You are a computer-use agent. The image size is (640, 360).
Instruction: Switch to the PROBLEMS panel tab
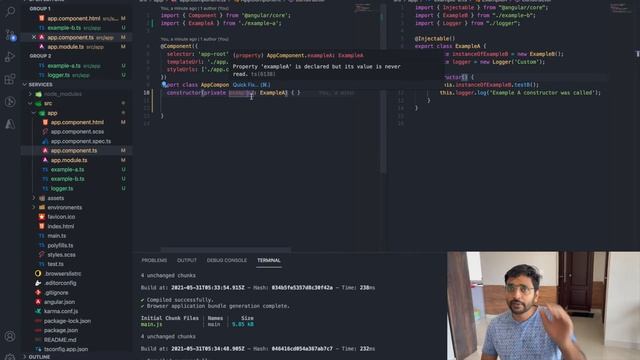154,260
